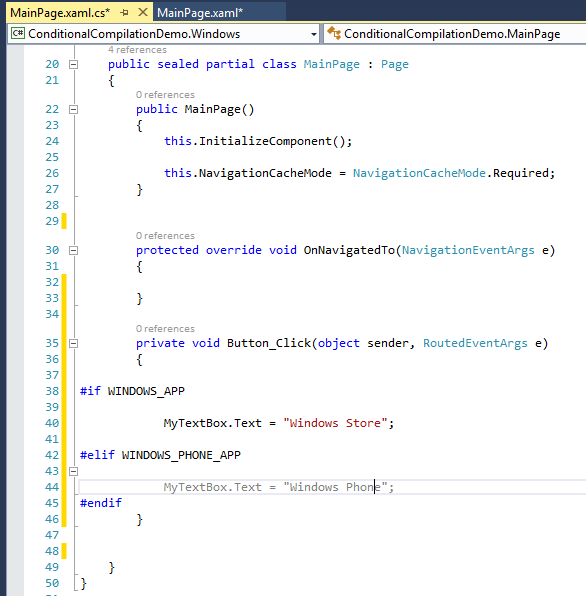Click the WINDOWS_PHONE_APP directive symbol
The height and width of the screenshot is (596, 586).
point(181,455)
